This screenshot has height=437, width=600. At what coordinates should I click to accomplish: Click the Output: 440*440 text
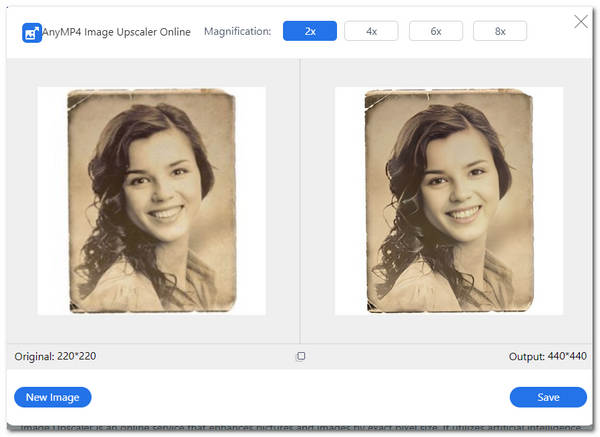click(548, 356)
